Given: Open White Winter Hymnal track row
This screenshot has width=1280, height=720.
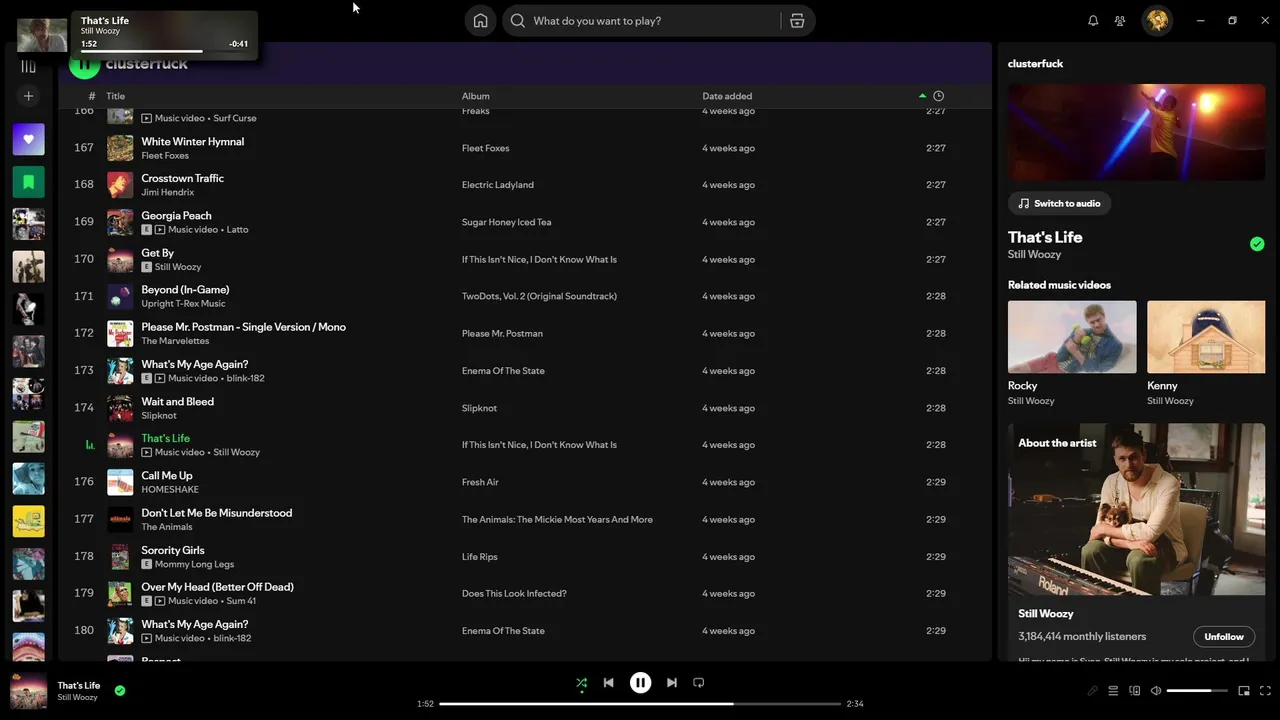Looking at the screenshot, I should click(525, 148).
